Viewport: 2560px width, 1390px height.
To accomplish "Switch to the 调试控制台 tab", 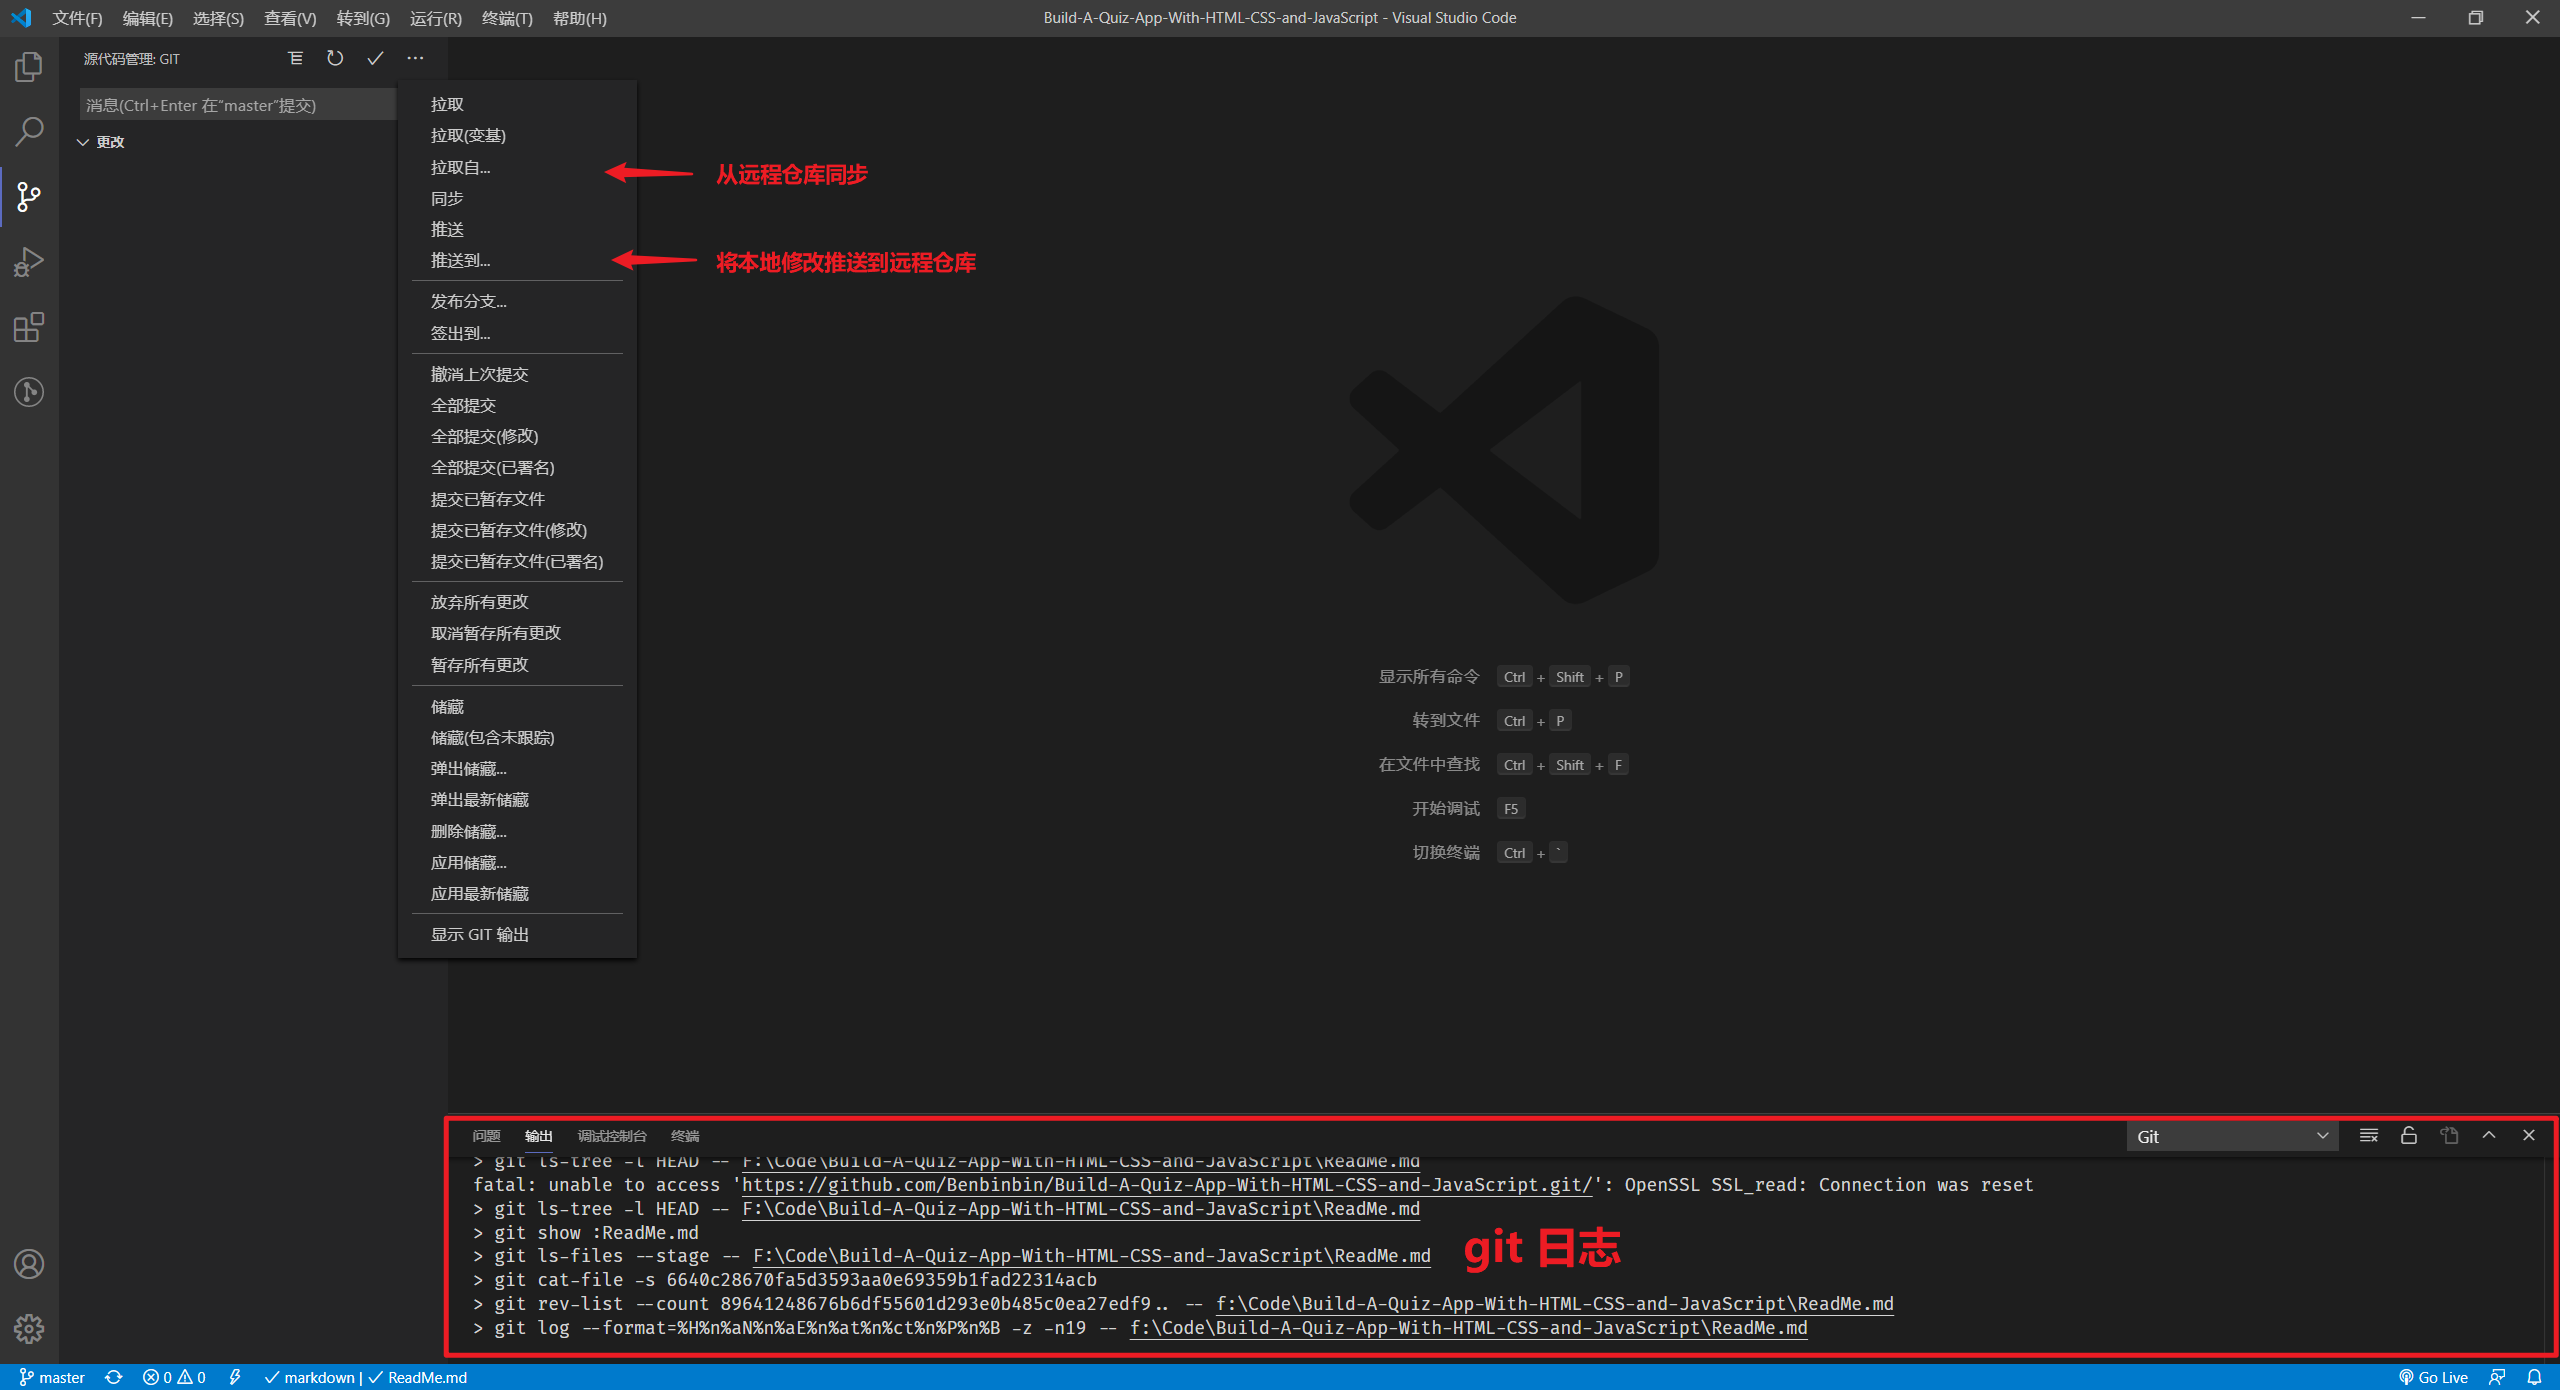I will tap(612, 1136).
